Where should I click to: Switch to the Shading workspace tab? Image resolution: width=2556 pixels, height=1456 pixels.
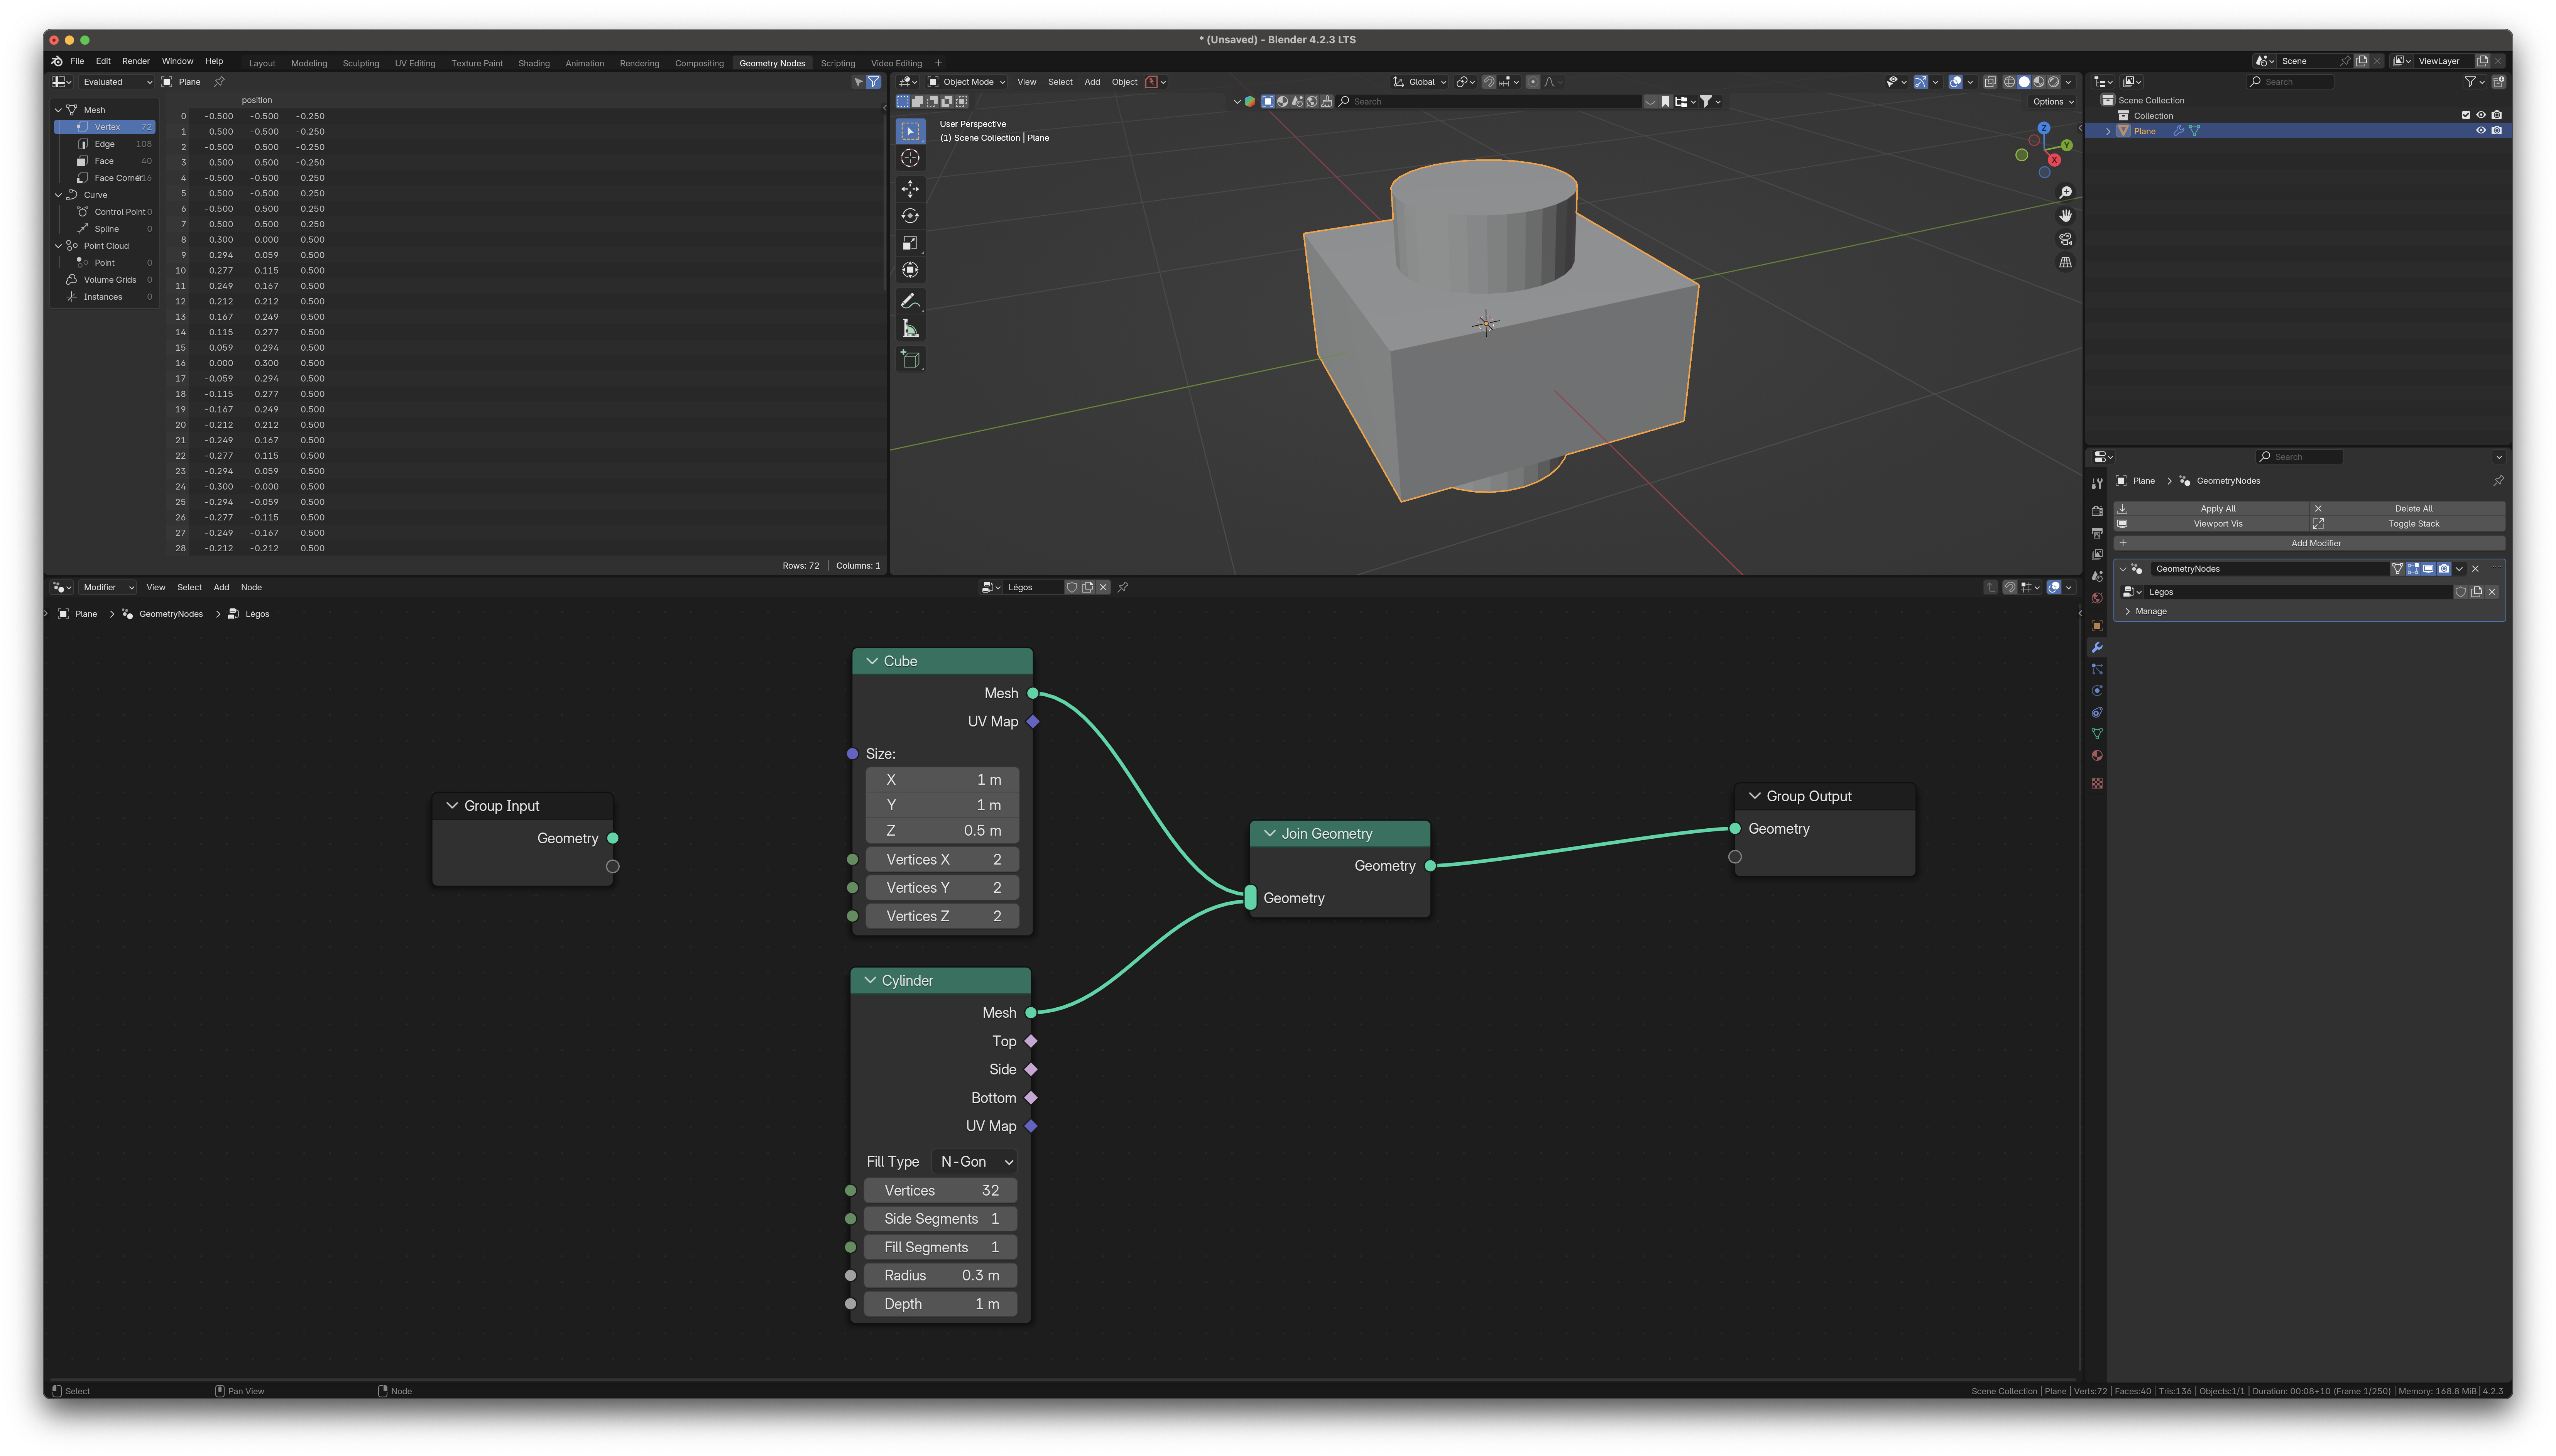coord(534,63)
